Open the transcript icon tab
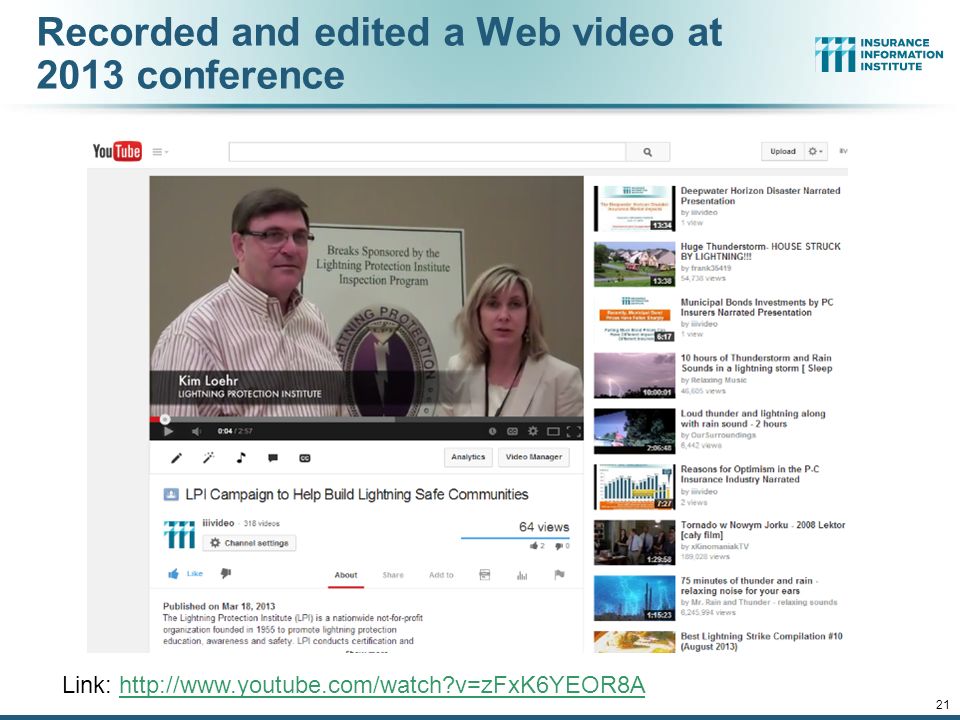Viewport: 960px width, 720px height. pos(484,575)
